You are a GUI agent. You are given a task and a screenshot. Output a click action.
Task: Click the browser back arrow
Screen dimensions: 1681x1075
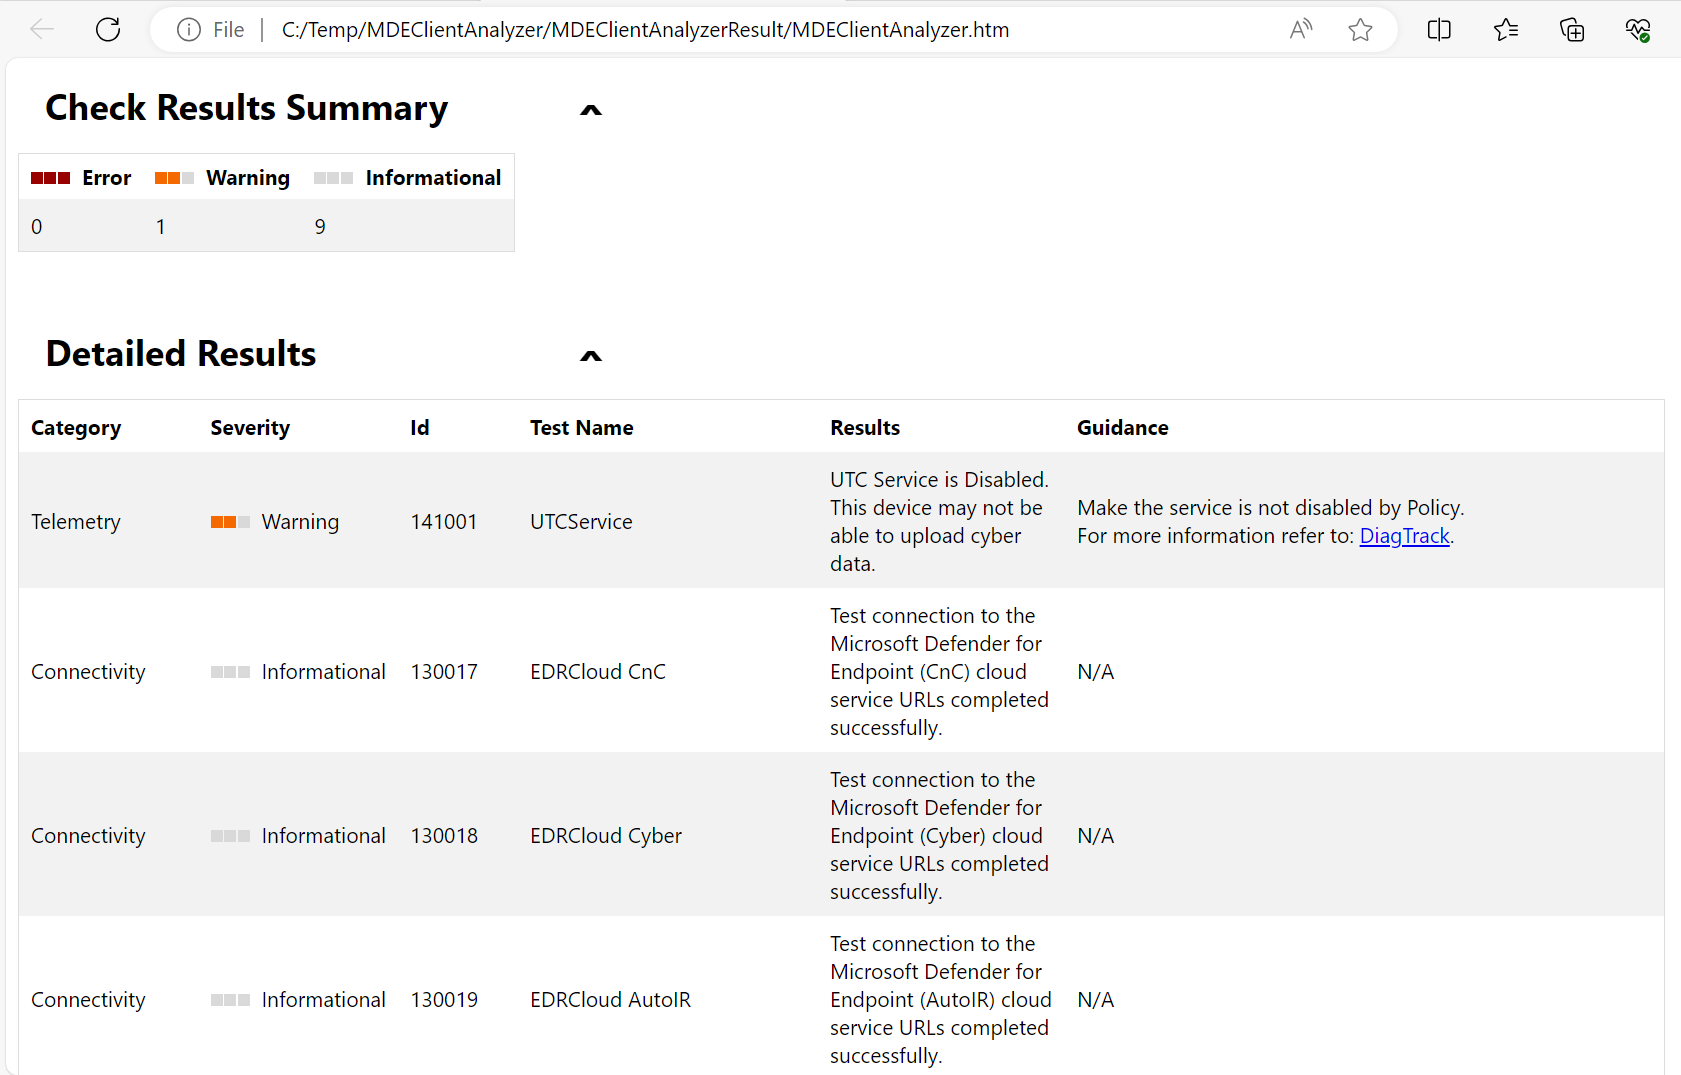pos(42,30)
